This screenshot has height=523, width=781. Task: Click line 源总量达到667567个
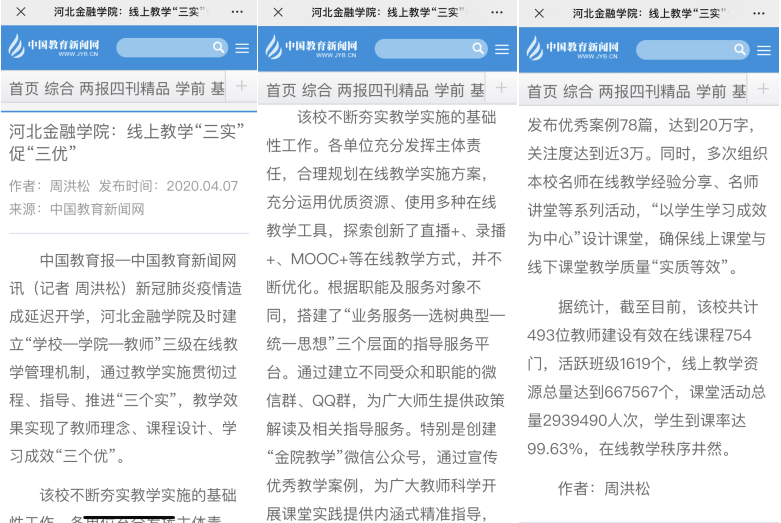click(x=647, y=392)
